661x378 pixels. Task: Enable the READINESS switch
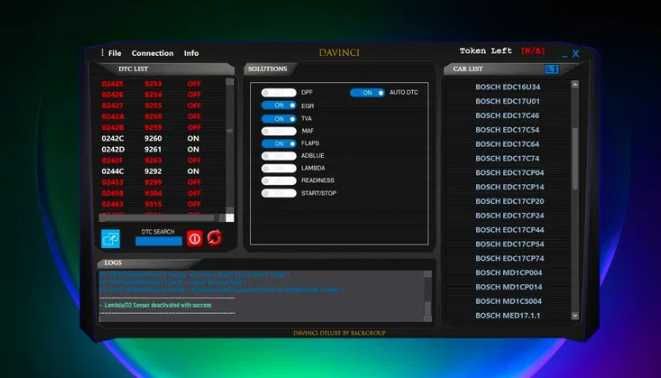pyautogui.click(x=279, y=181)
